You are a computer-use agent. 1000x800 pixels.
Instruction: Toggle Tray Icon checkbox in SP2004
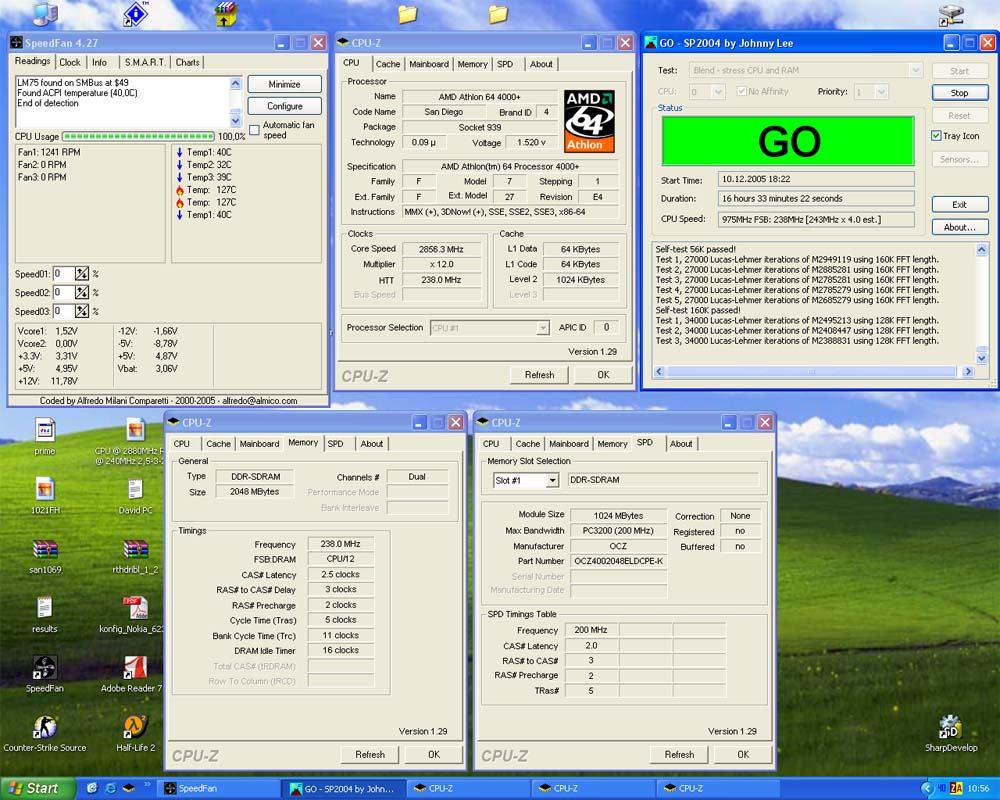936,136
